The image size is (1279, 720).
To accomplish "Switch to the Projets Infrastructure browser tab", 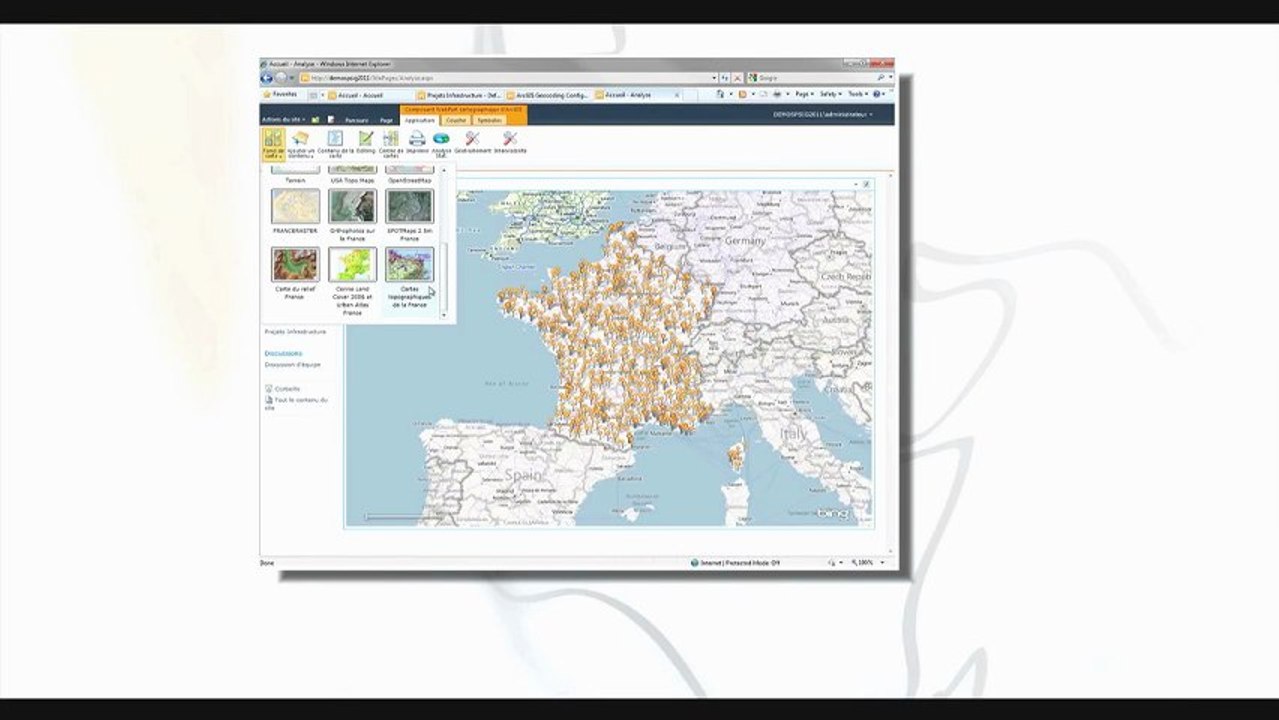I will 458,95.
